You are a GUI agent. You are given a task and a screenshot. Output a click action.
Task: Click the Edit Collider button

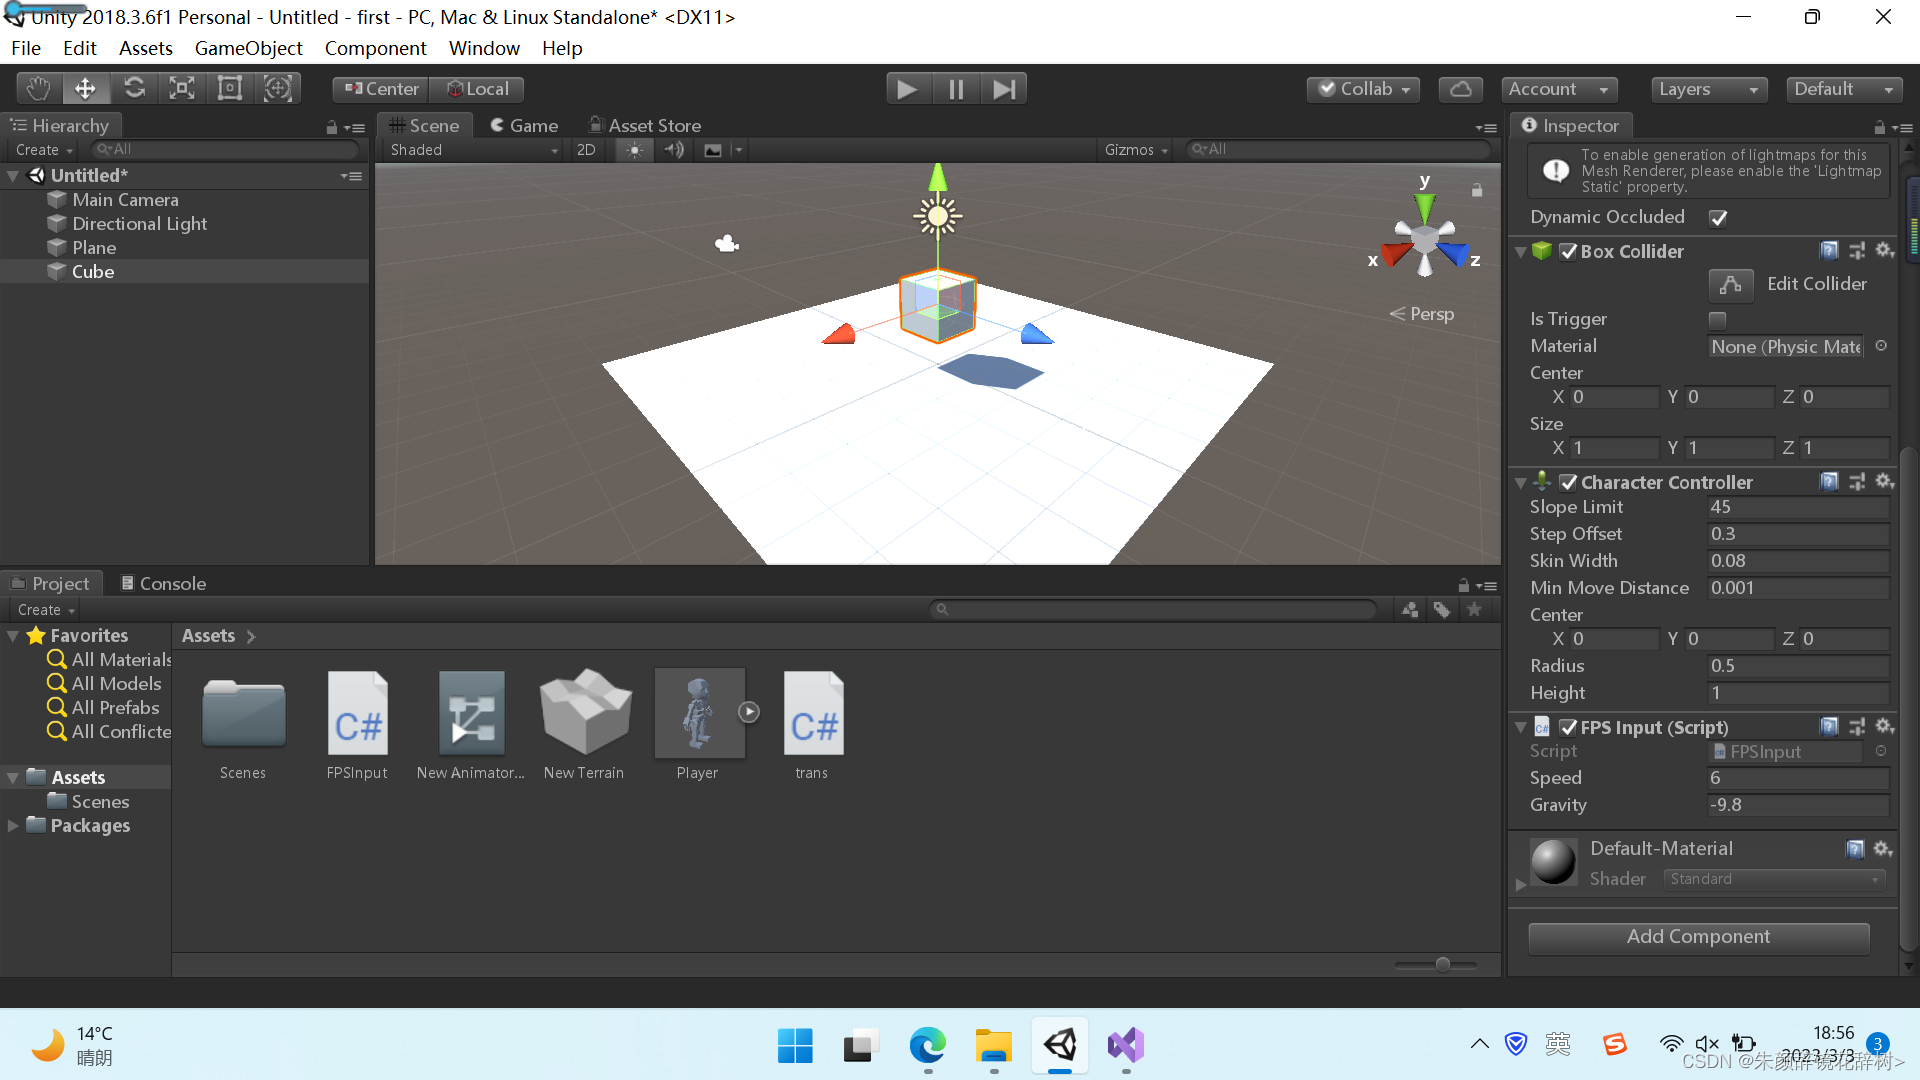(1731, 285)
